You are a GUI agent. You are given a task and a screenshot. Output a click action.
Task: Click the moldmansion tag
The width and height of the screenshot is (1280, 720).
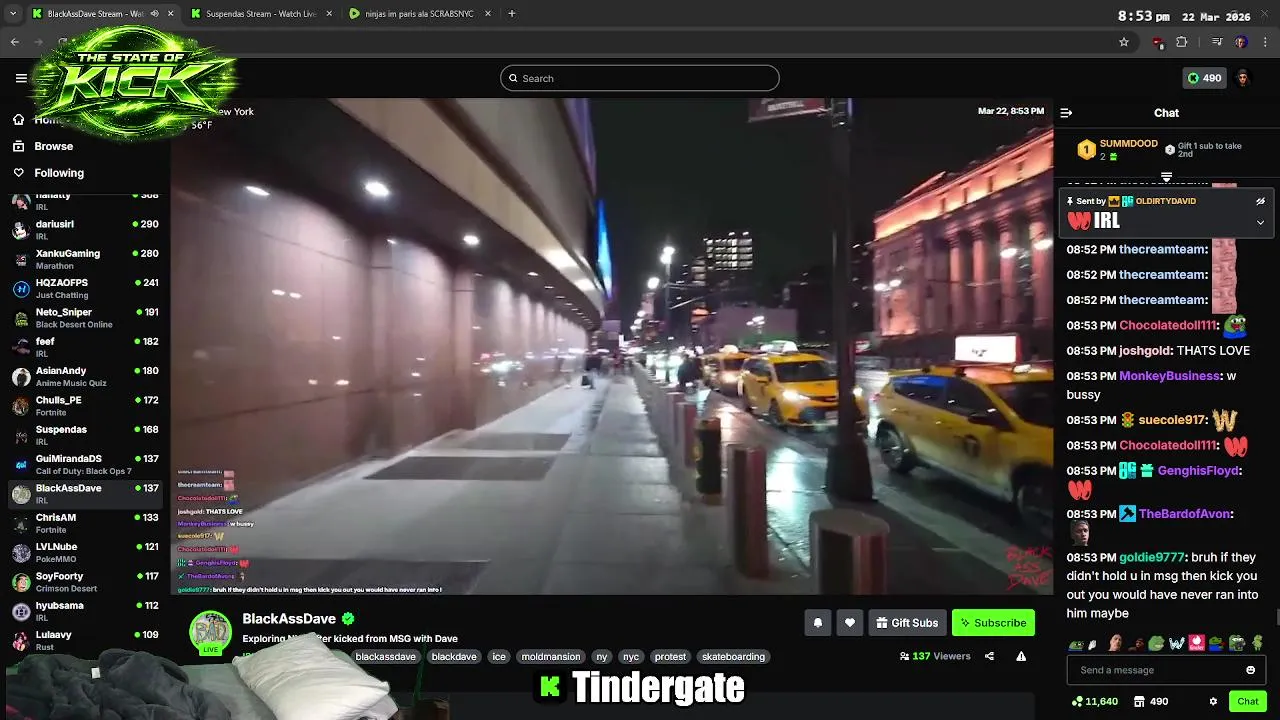click(x=550, y=657)
